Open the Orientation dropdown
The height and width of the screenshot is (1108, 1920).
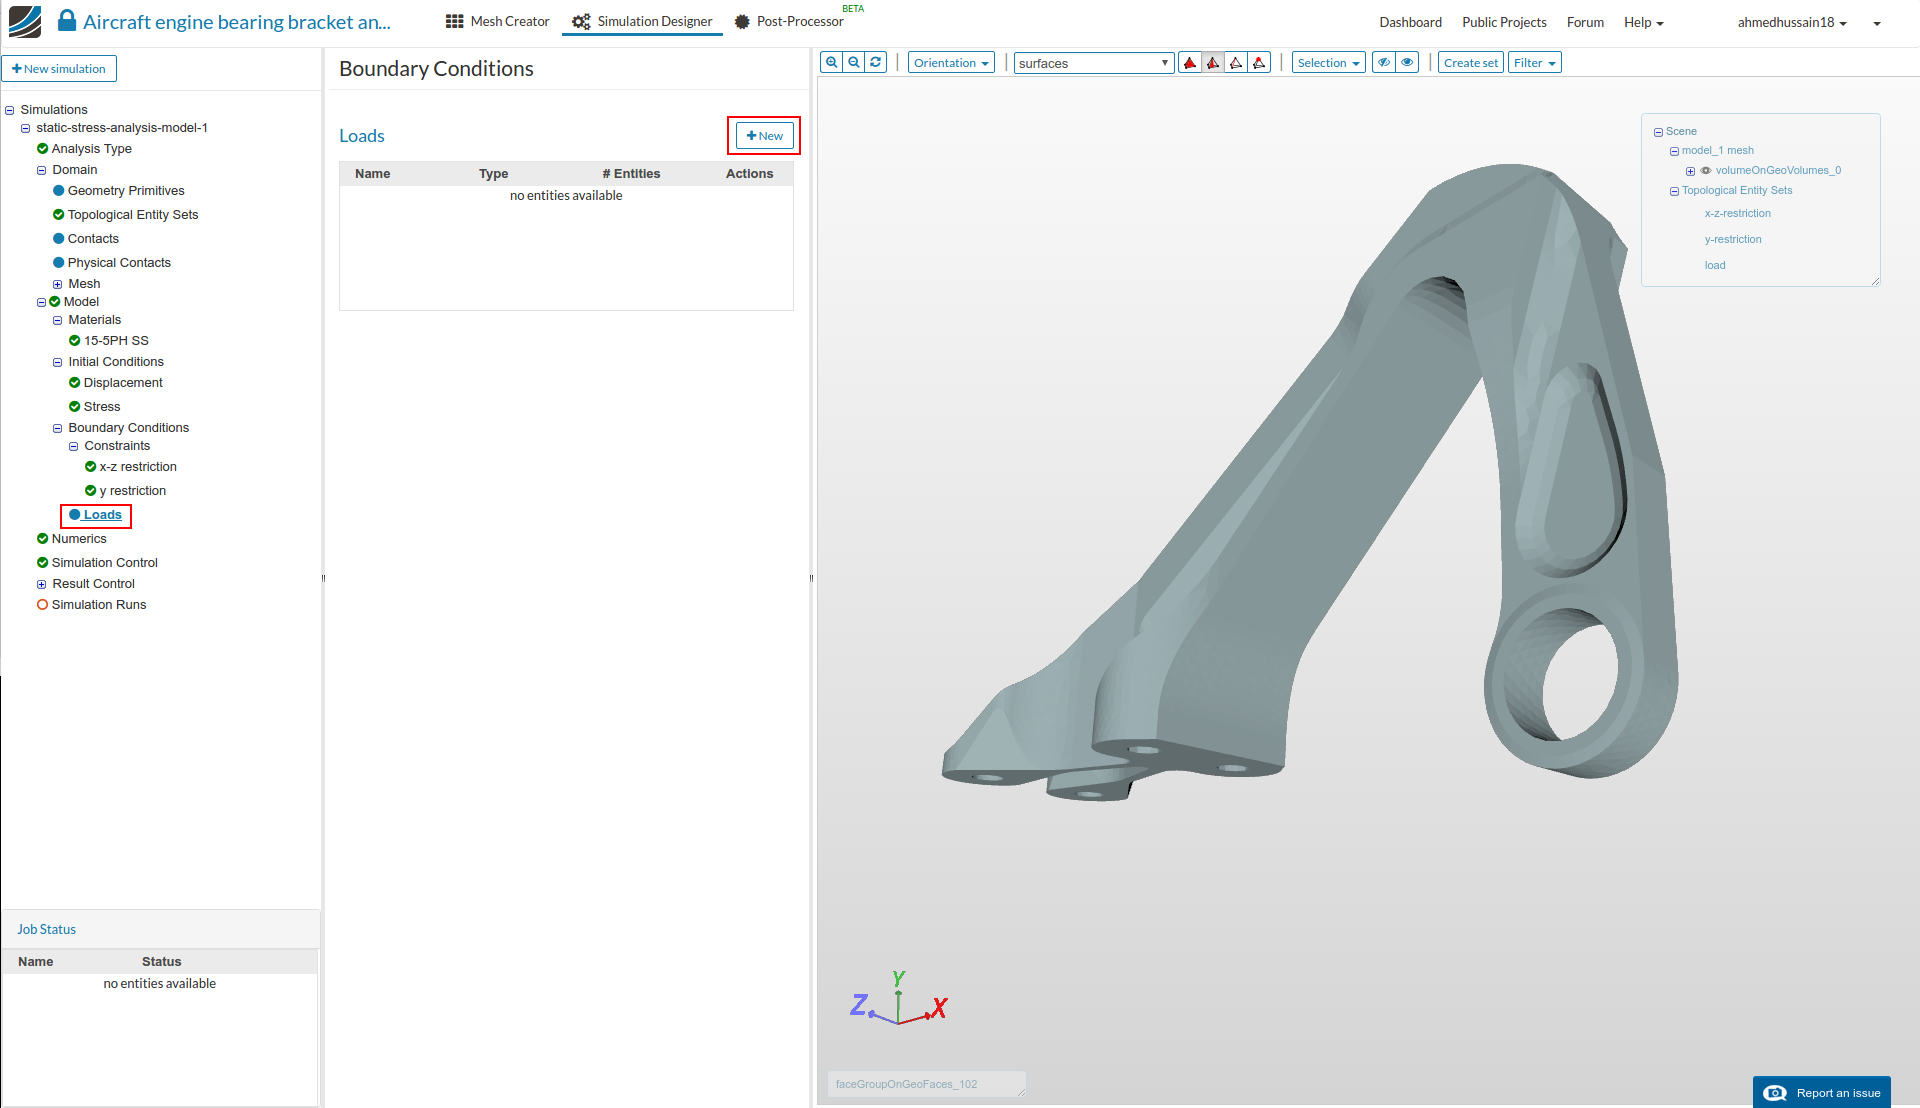tap(950, 63)
